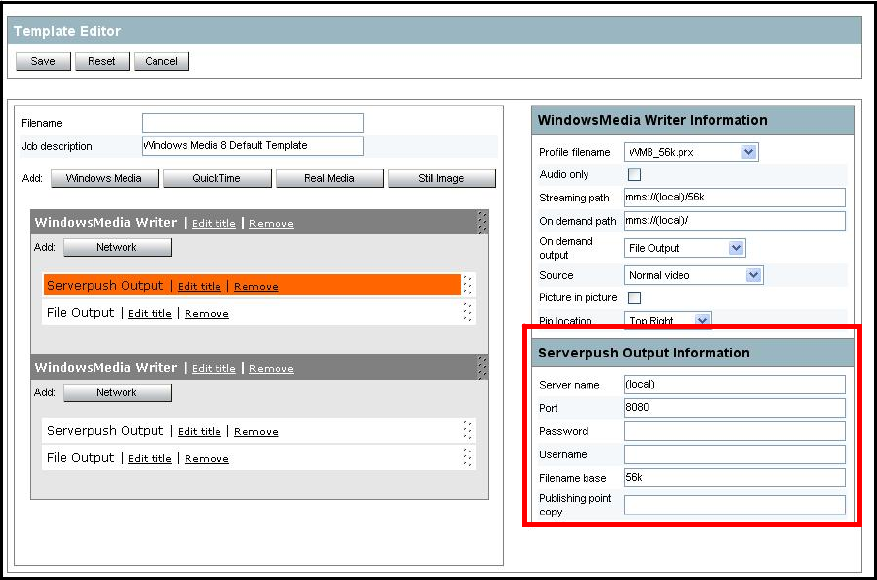The width and height of the screenshot is (877, 580).
Task: Add a Real Media writer
Action: 329,179
